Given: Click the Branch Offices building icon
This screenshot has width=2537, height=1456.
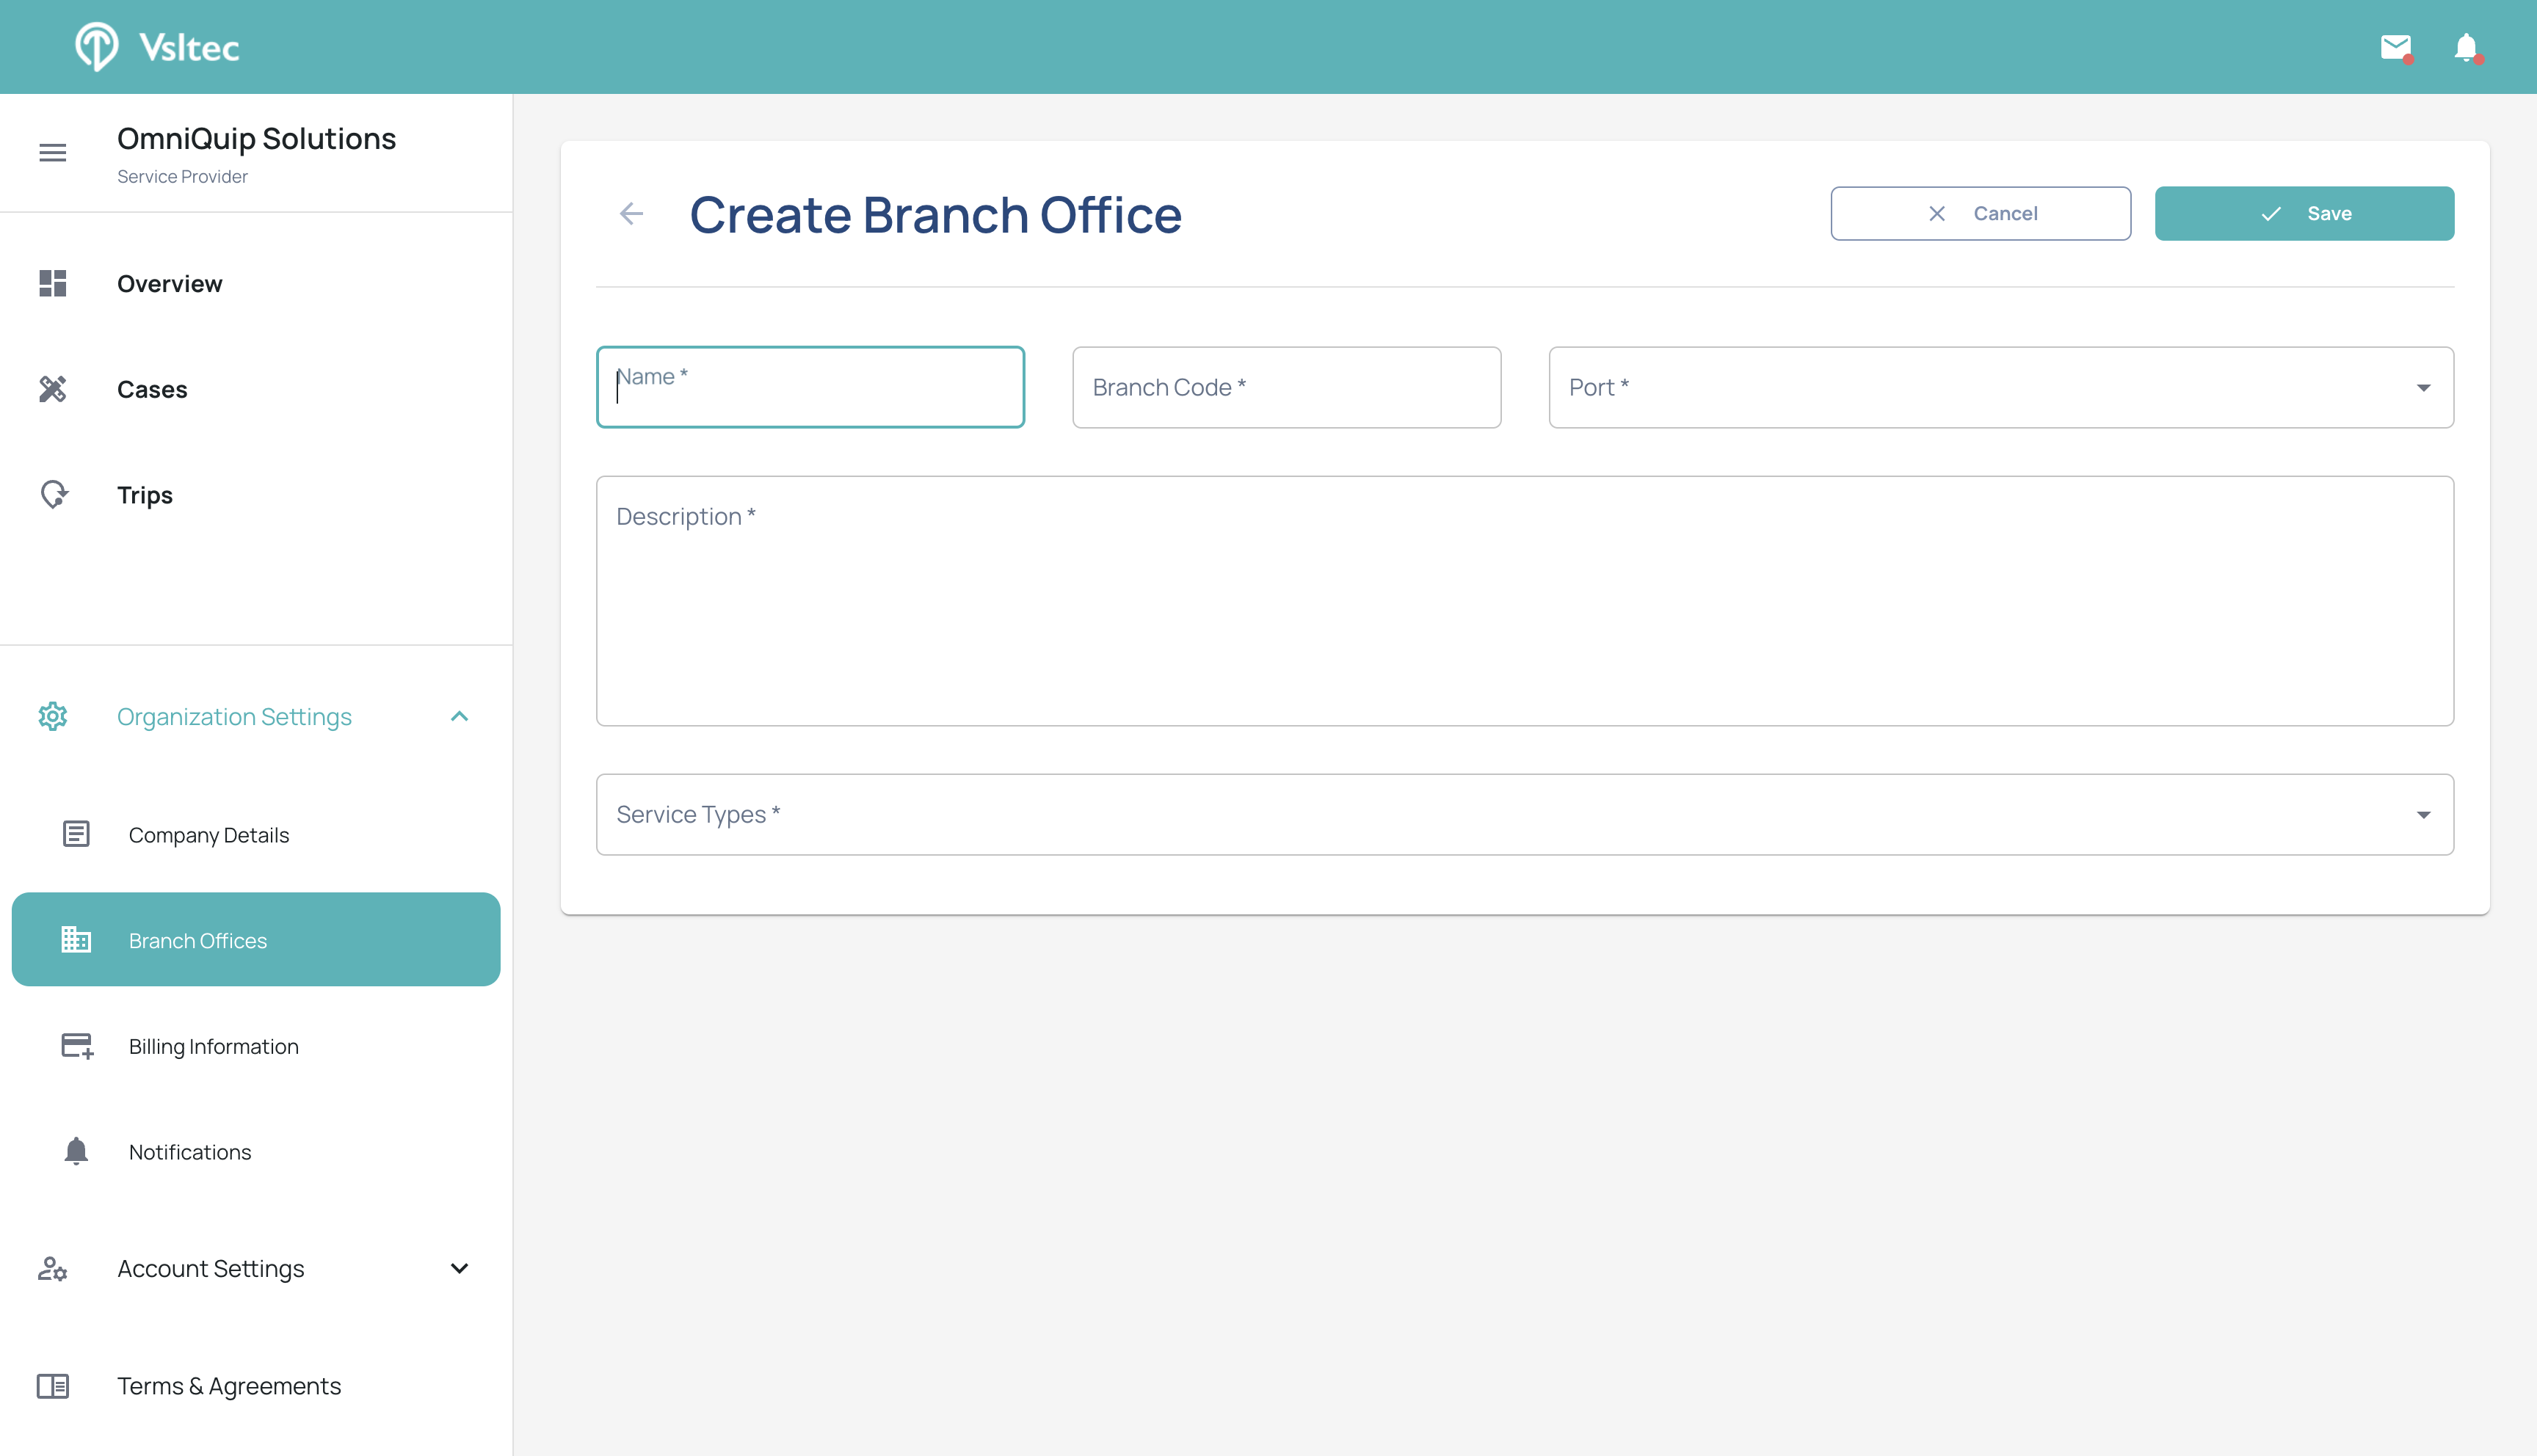Looking at the screenshot, I should tap(76, 939).
